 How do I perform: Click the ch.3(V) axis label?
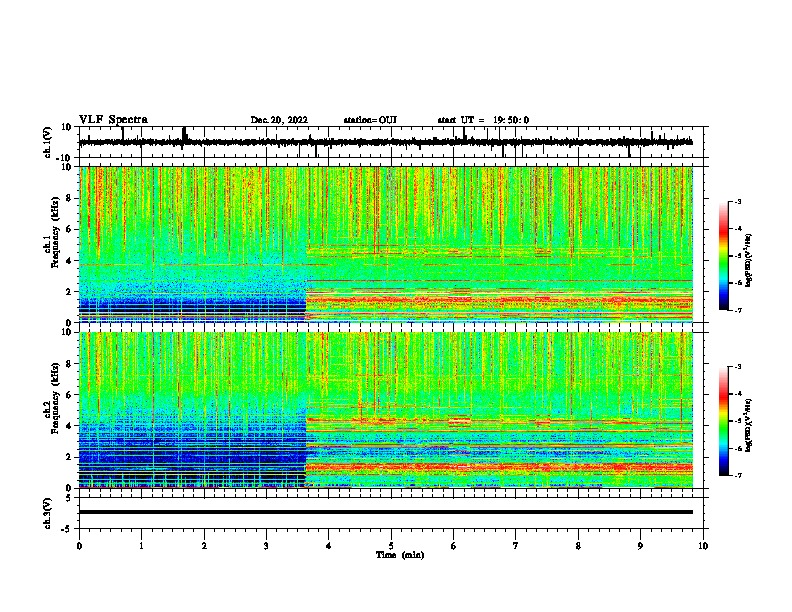pos(48,513)
